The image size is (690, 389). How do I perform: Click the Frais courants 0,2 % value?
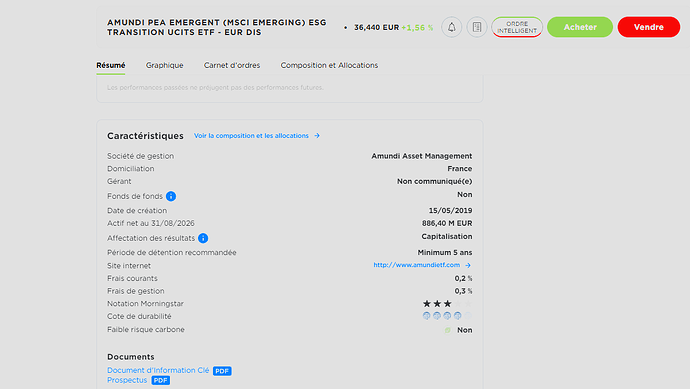pyautogui.click(x=463, y=279)
